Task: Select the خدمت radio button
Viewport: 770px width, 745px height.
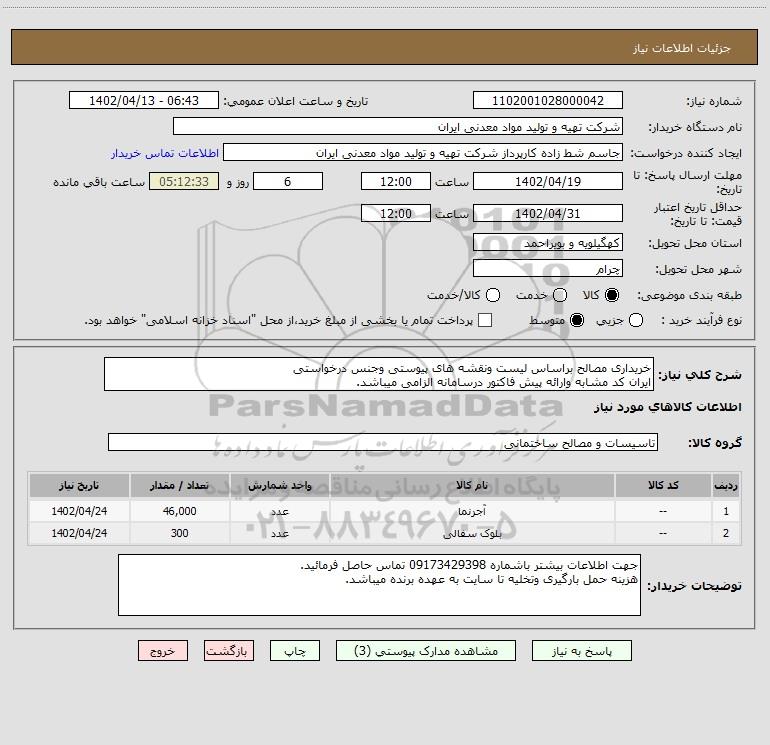Action: pos(560,295)
